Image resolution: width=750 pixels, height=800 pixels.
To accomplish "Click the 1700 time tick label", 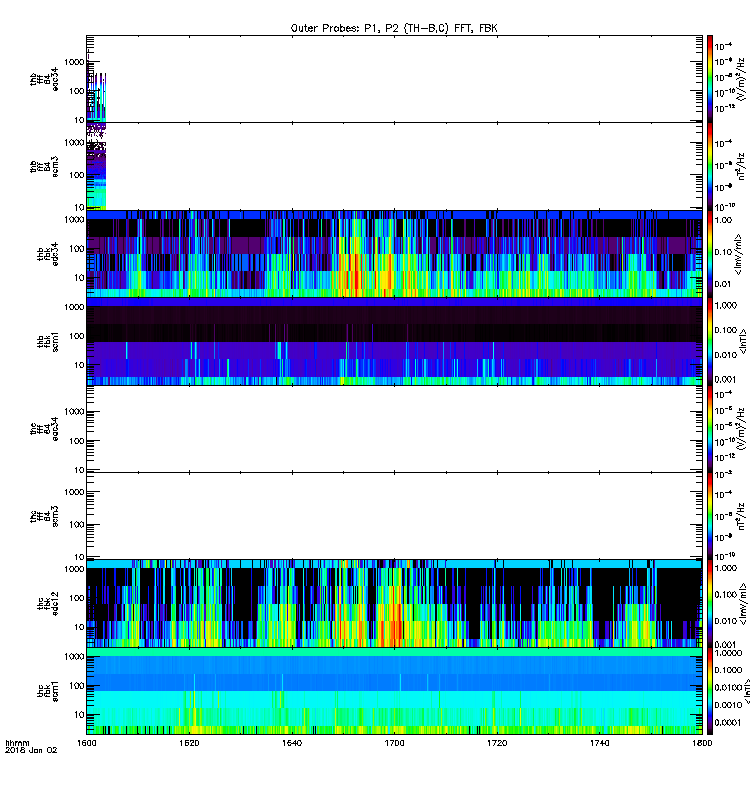I will click(394, 743).
